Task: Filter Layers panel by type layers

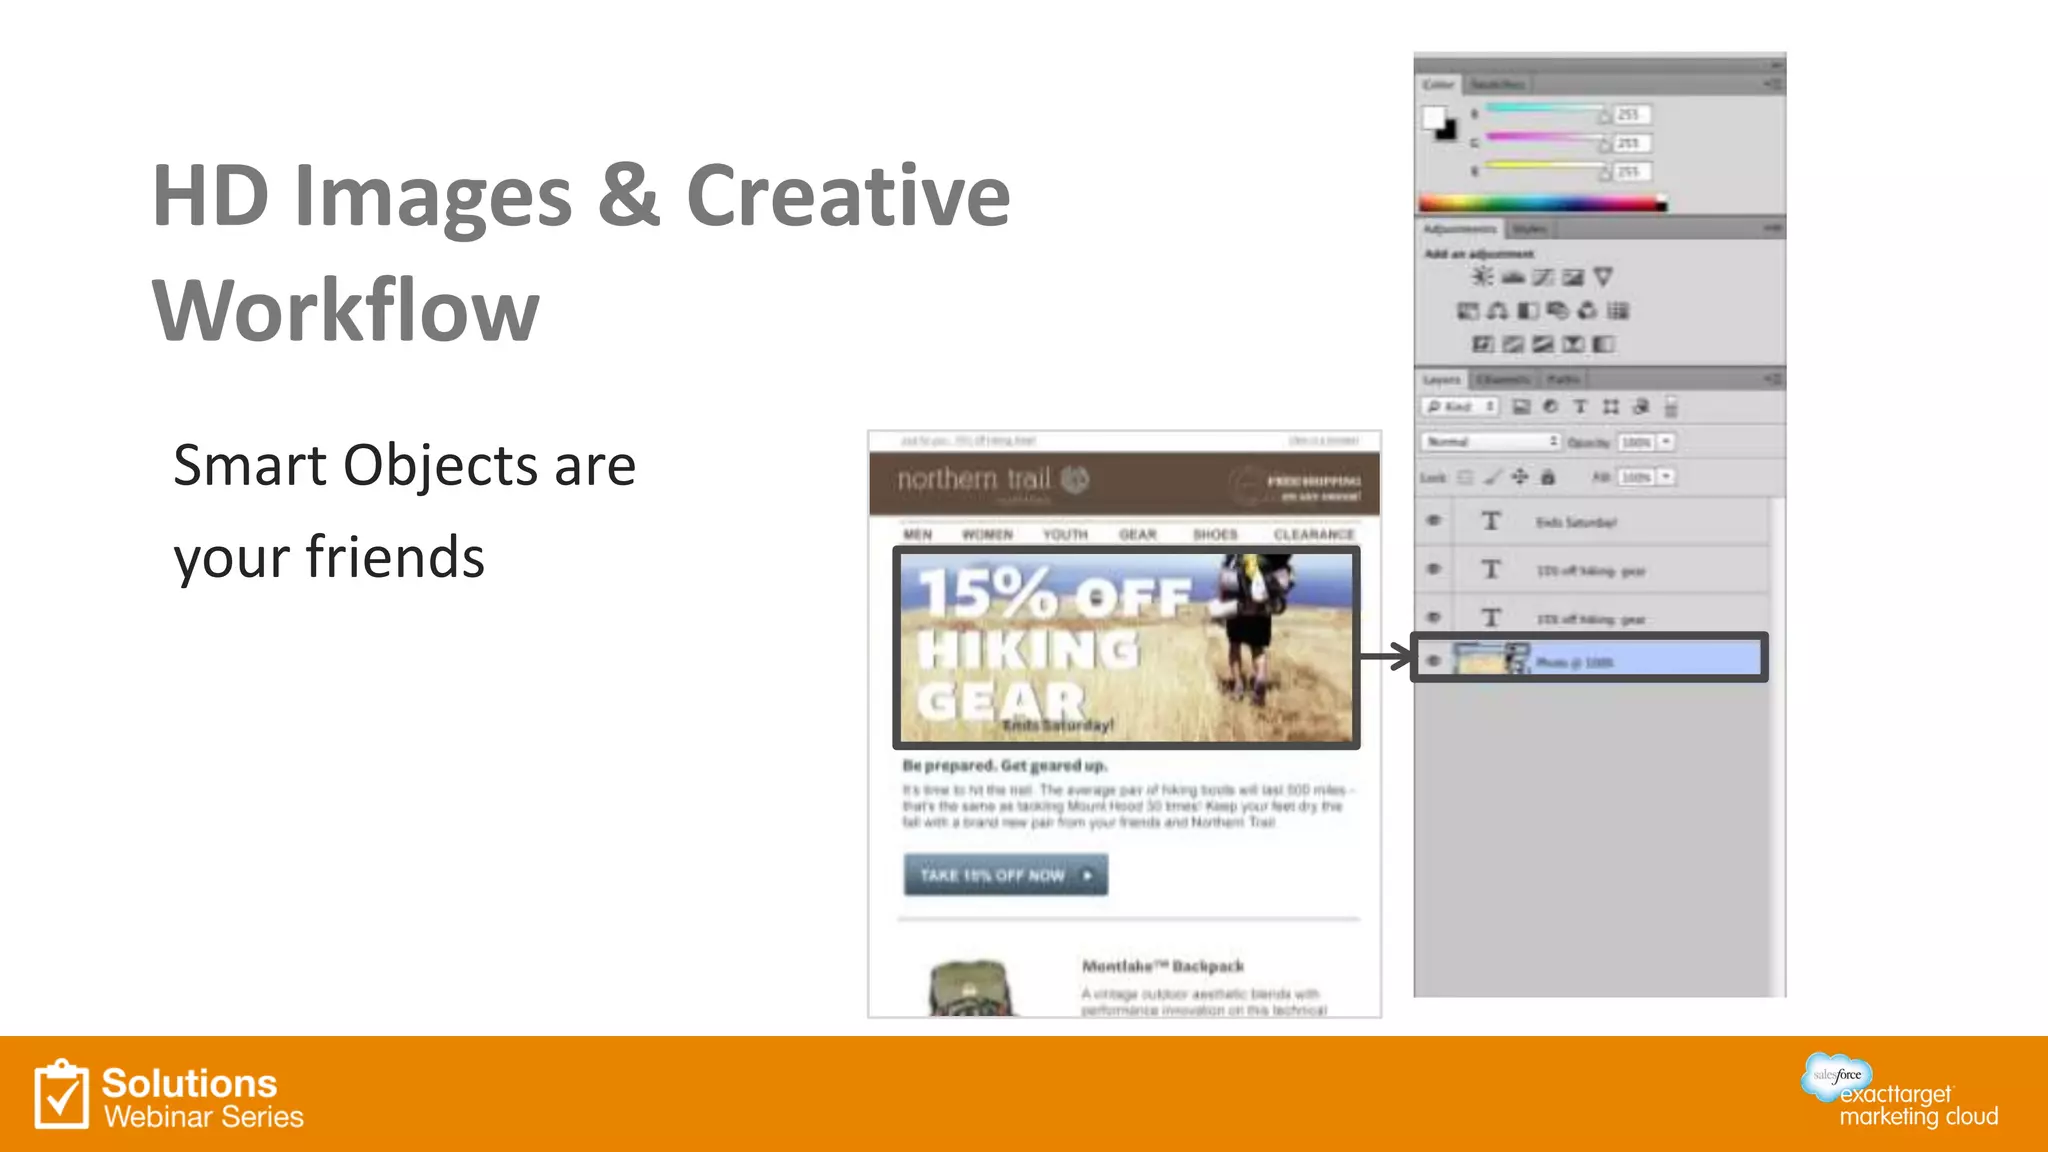Action: [1580, 407]
